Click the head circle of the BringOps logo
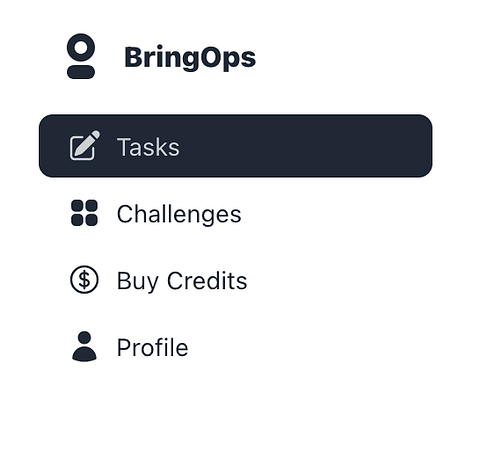This screenshot has height=473, width=480. pyautogui.click(x=81, y=47)
